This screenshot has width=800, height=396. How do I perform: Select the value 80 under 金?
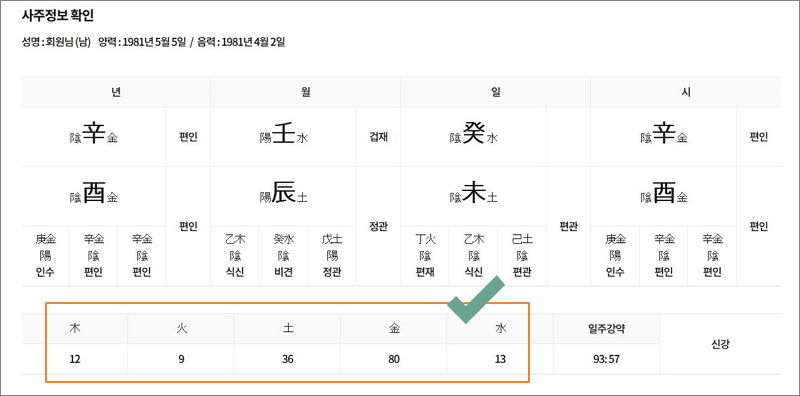pyautogui.click(x=393, y=359)
